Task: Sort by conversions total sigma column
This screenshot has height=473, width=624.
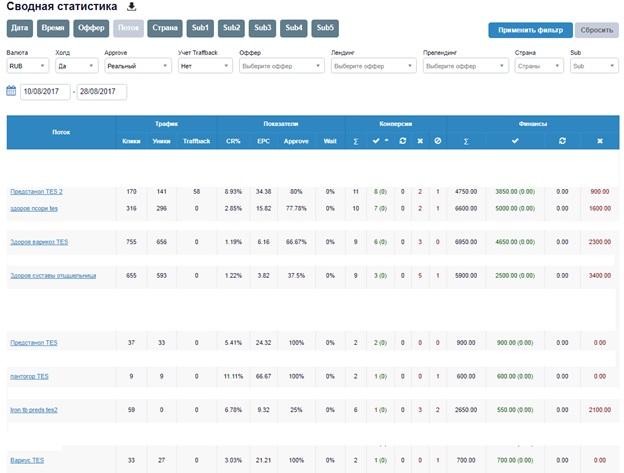Action: pyautogui.click(x=356, y=141)
